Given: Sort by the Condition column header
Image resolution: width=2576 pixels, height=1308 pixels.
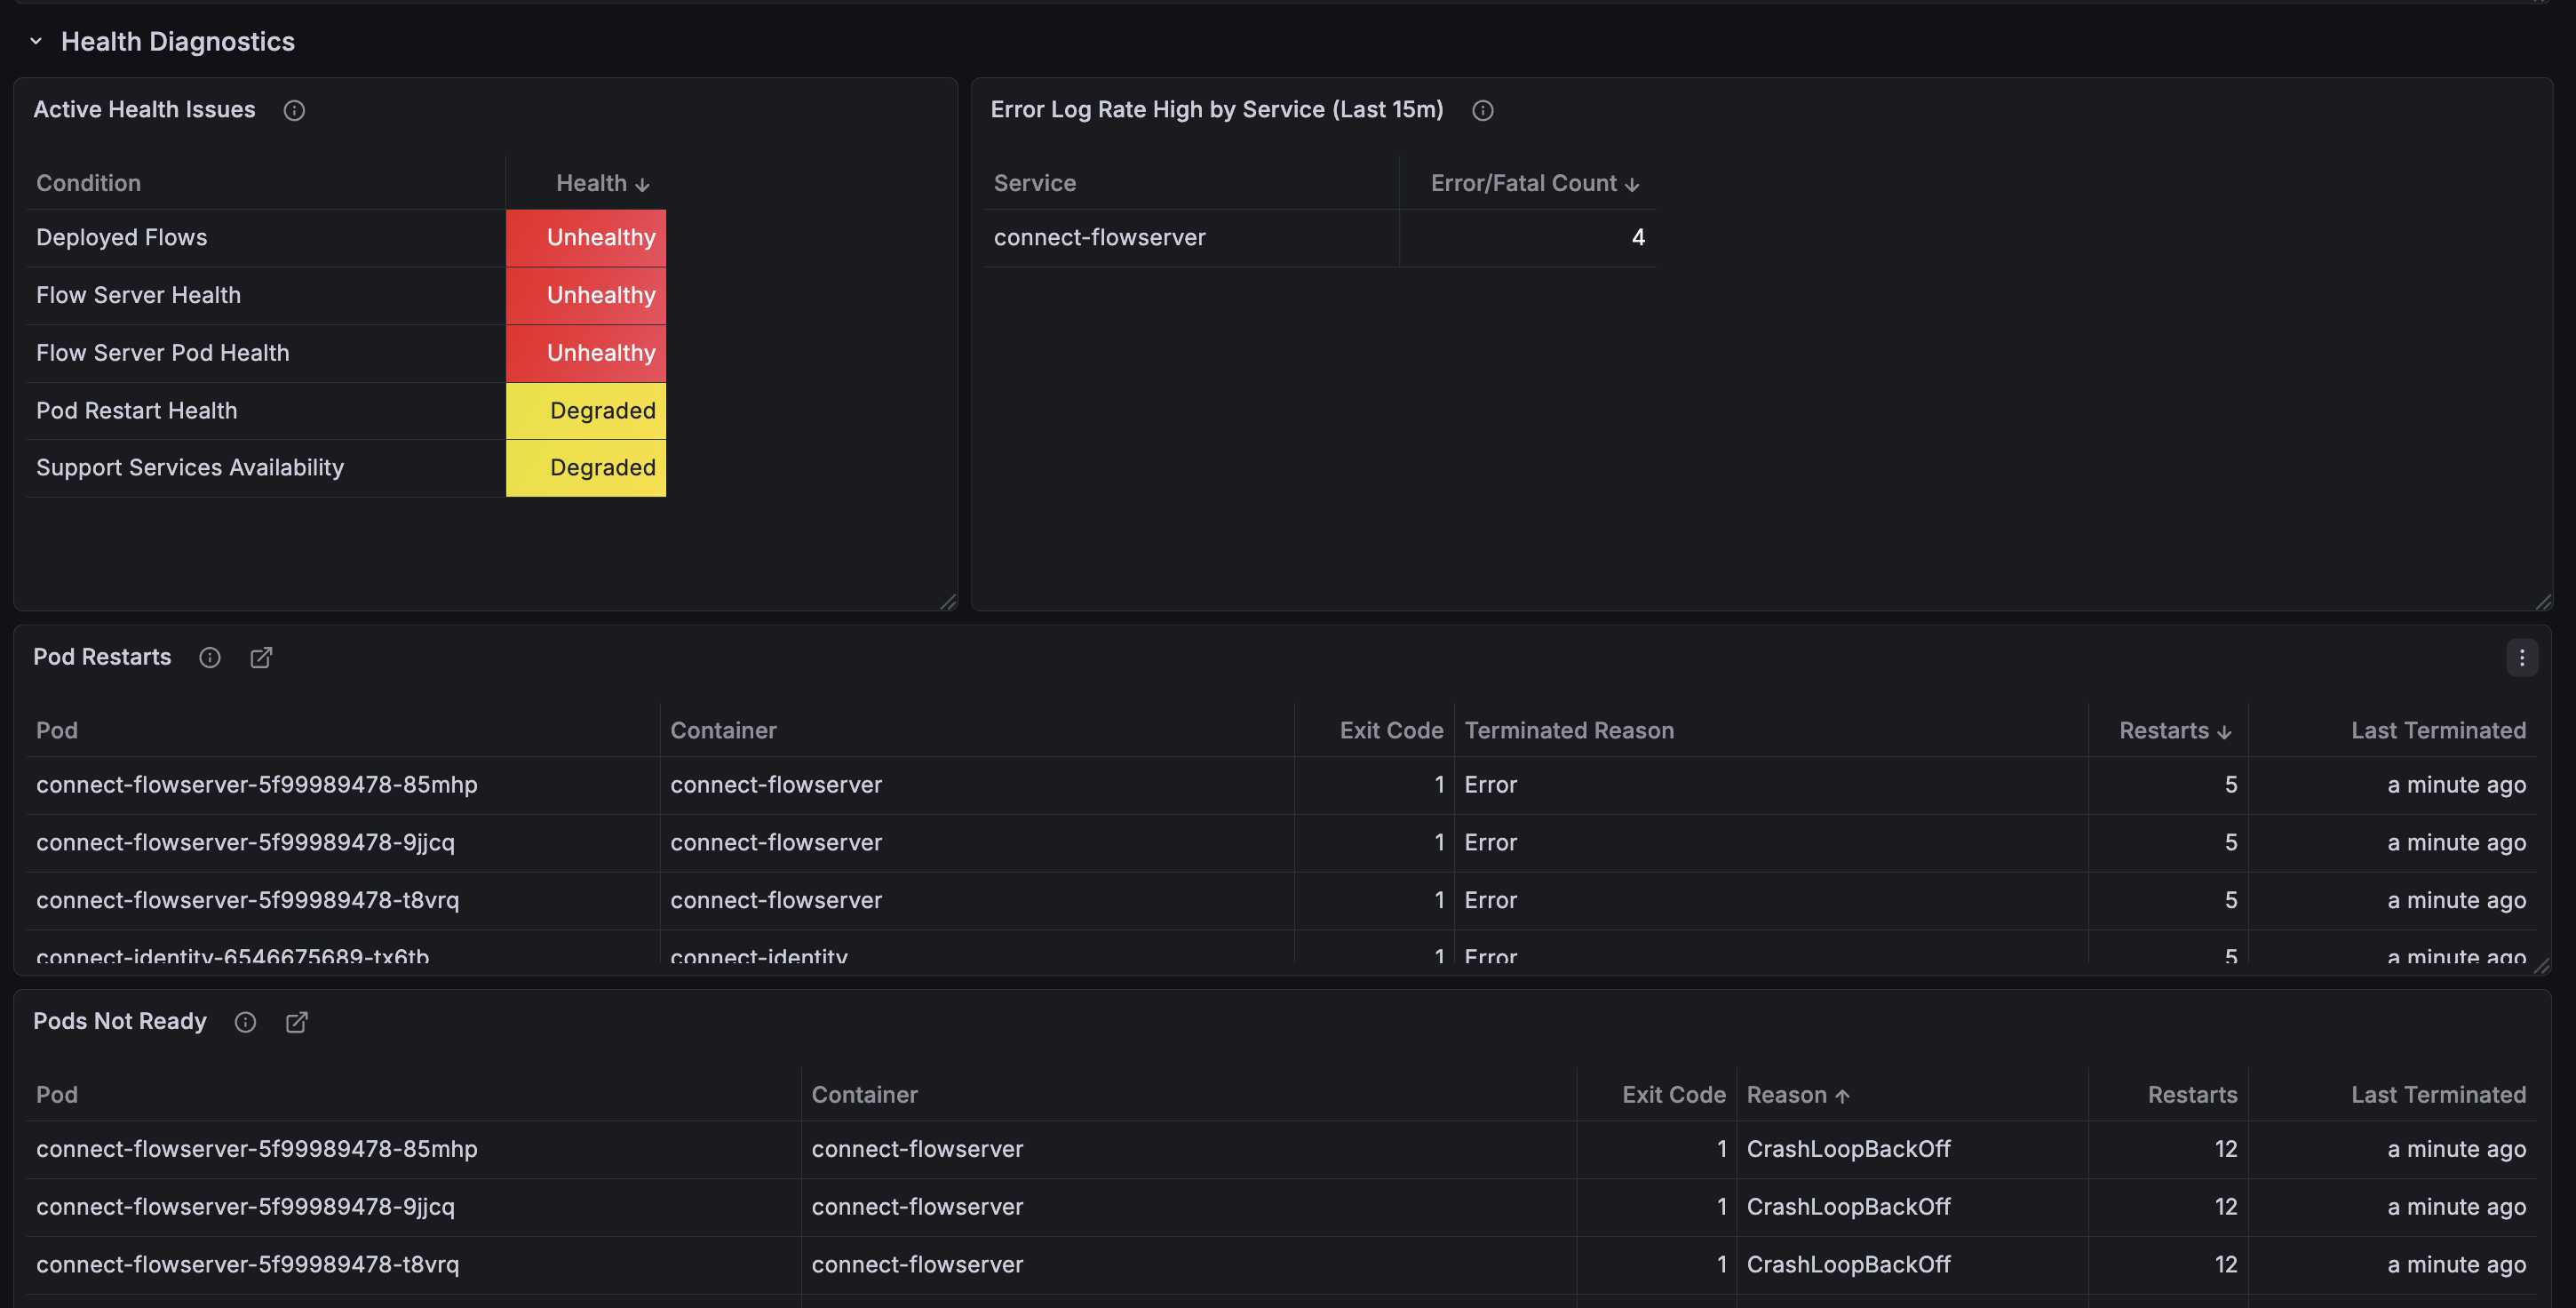Looking at the screenshot, I should (x=89, y=183).
